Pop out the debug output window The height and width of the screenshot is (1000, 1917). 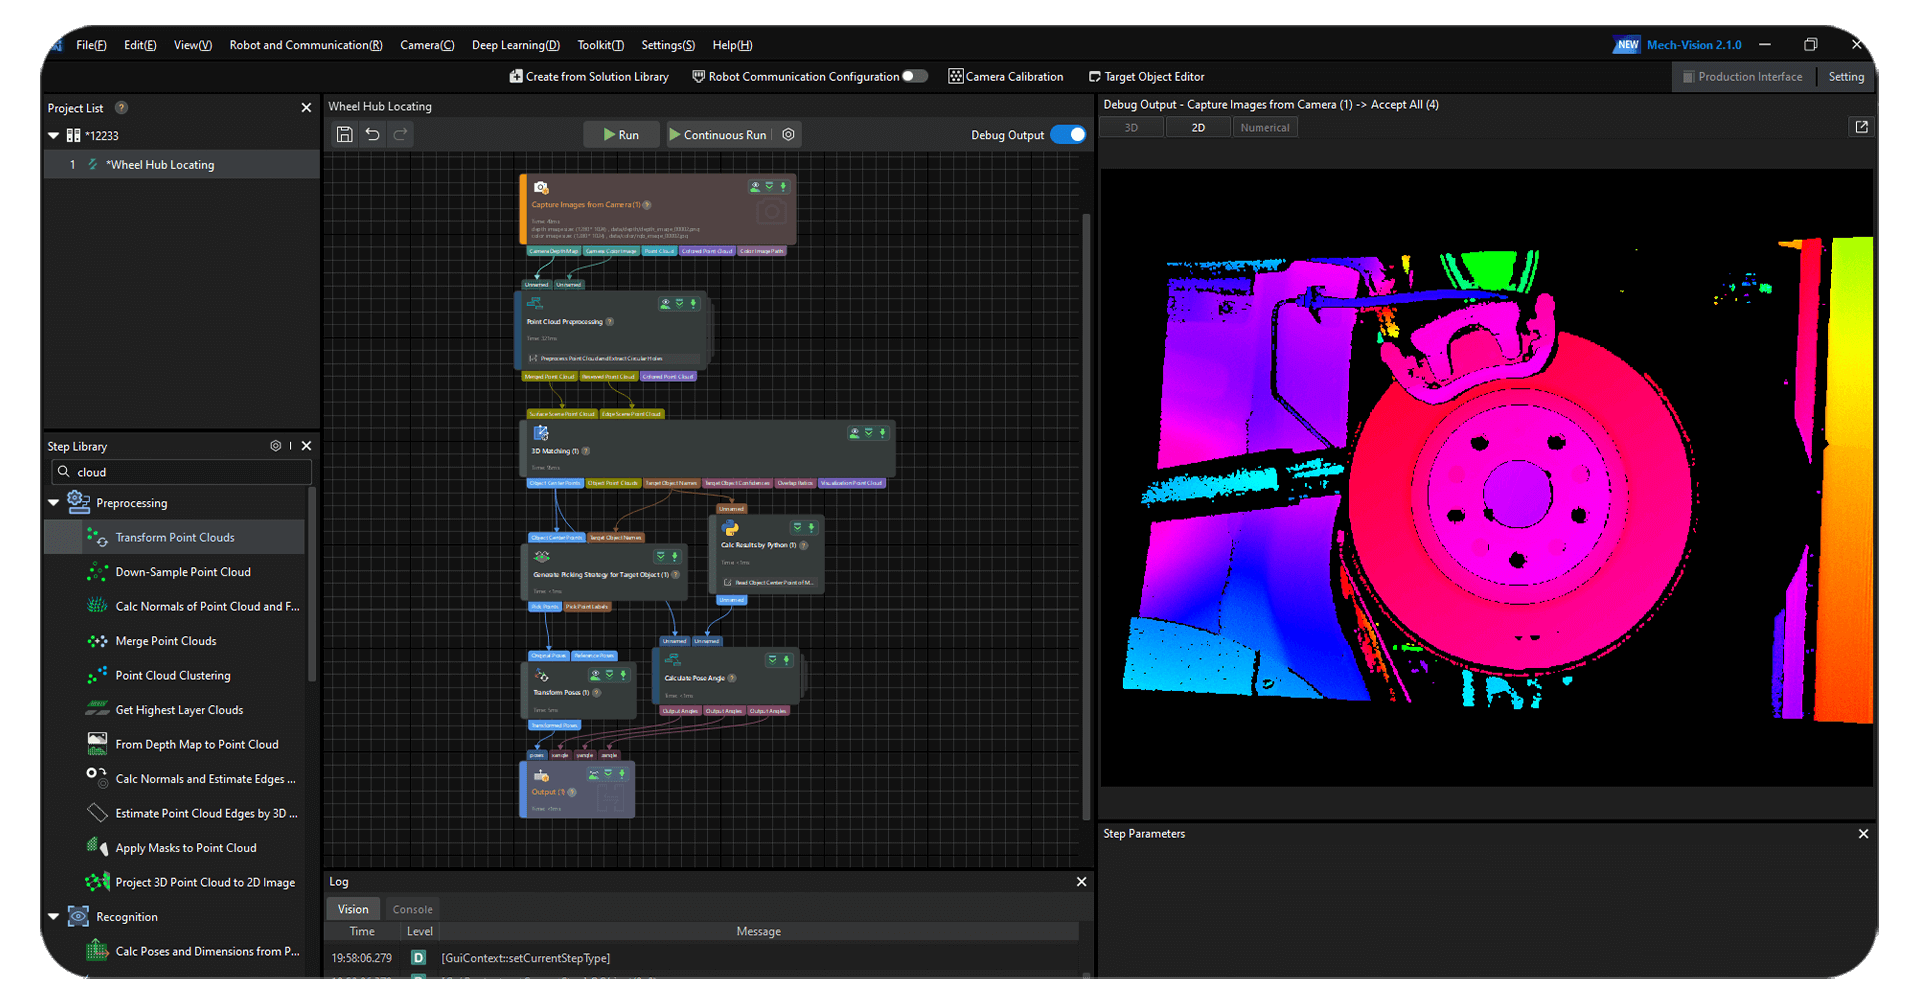[1861, 127]
